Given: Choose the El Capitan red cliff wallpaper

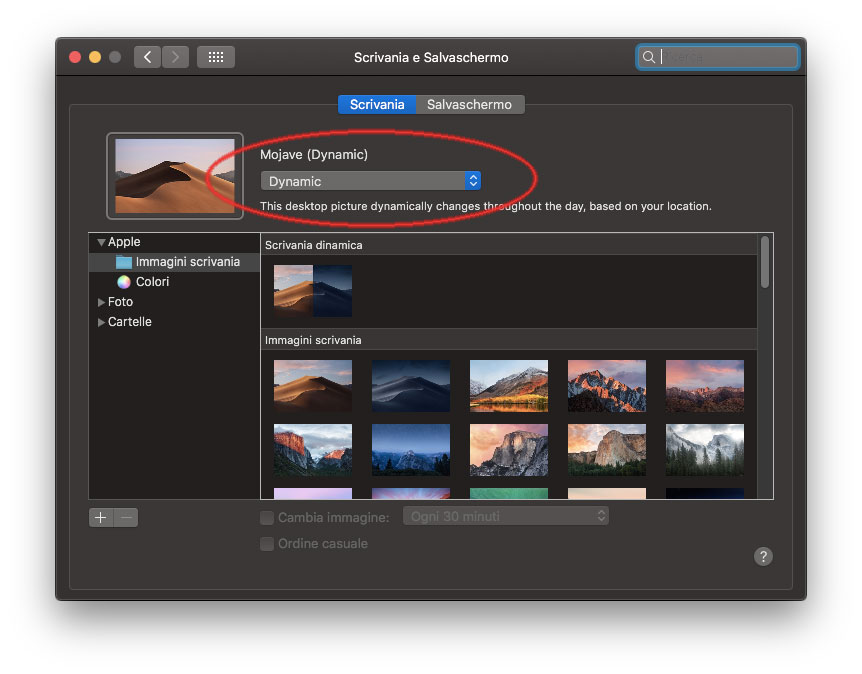Looking at the screenshot, I should point(313,450).
